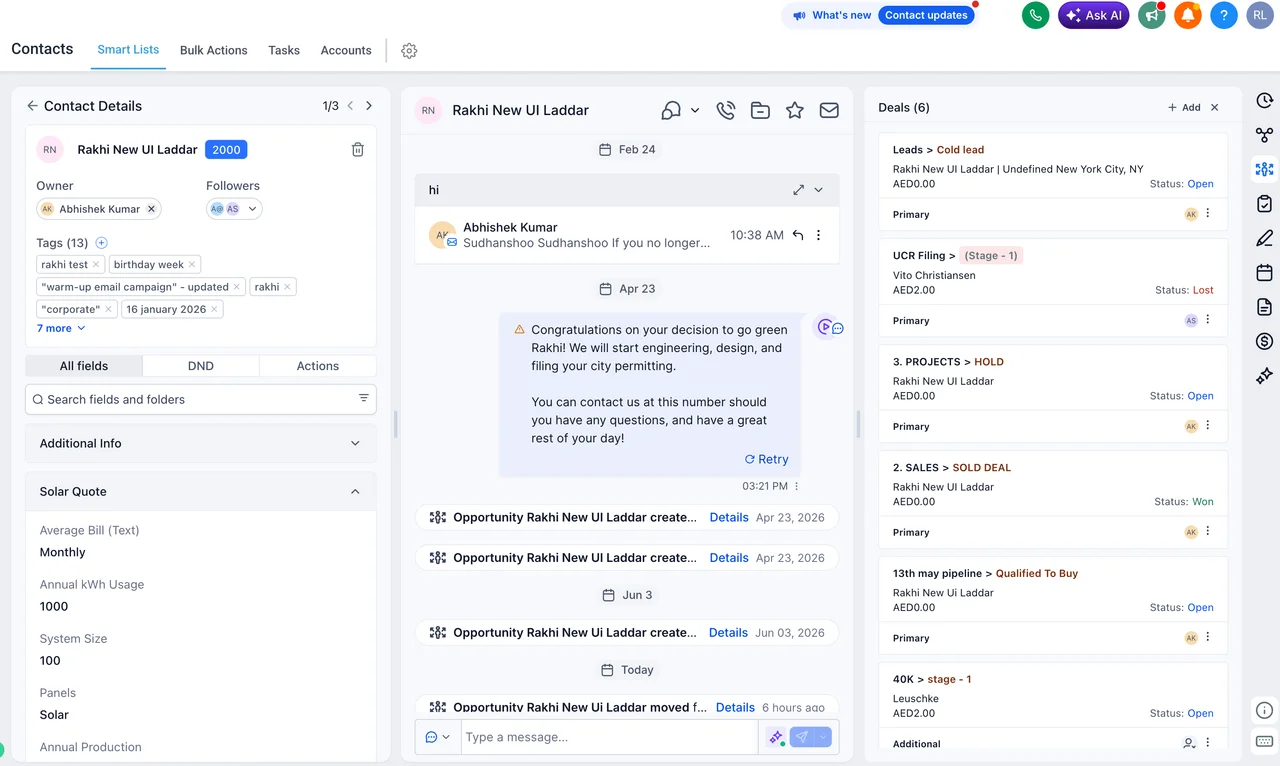Go back using Contact Details arrow

click(x=32, y=106)
